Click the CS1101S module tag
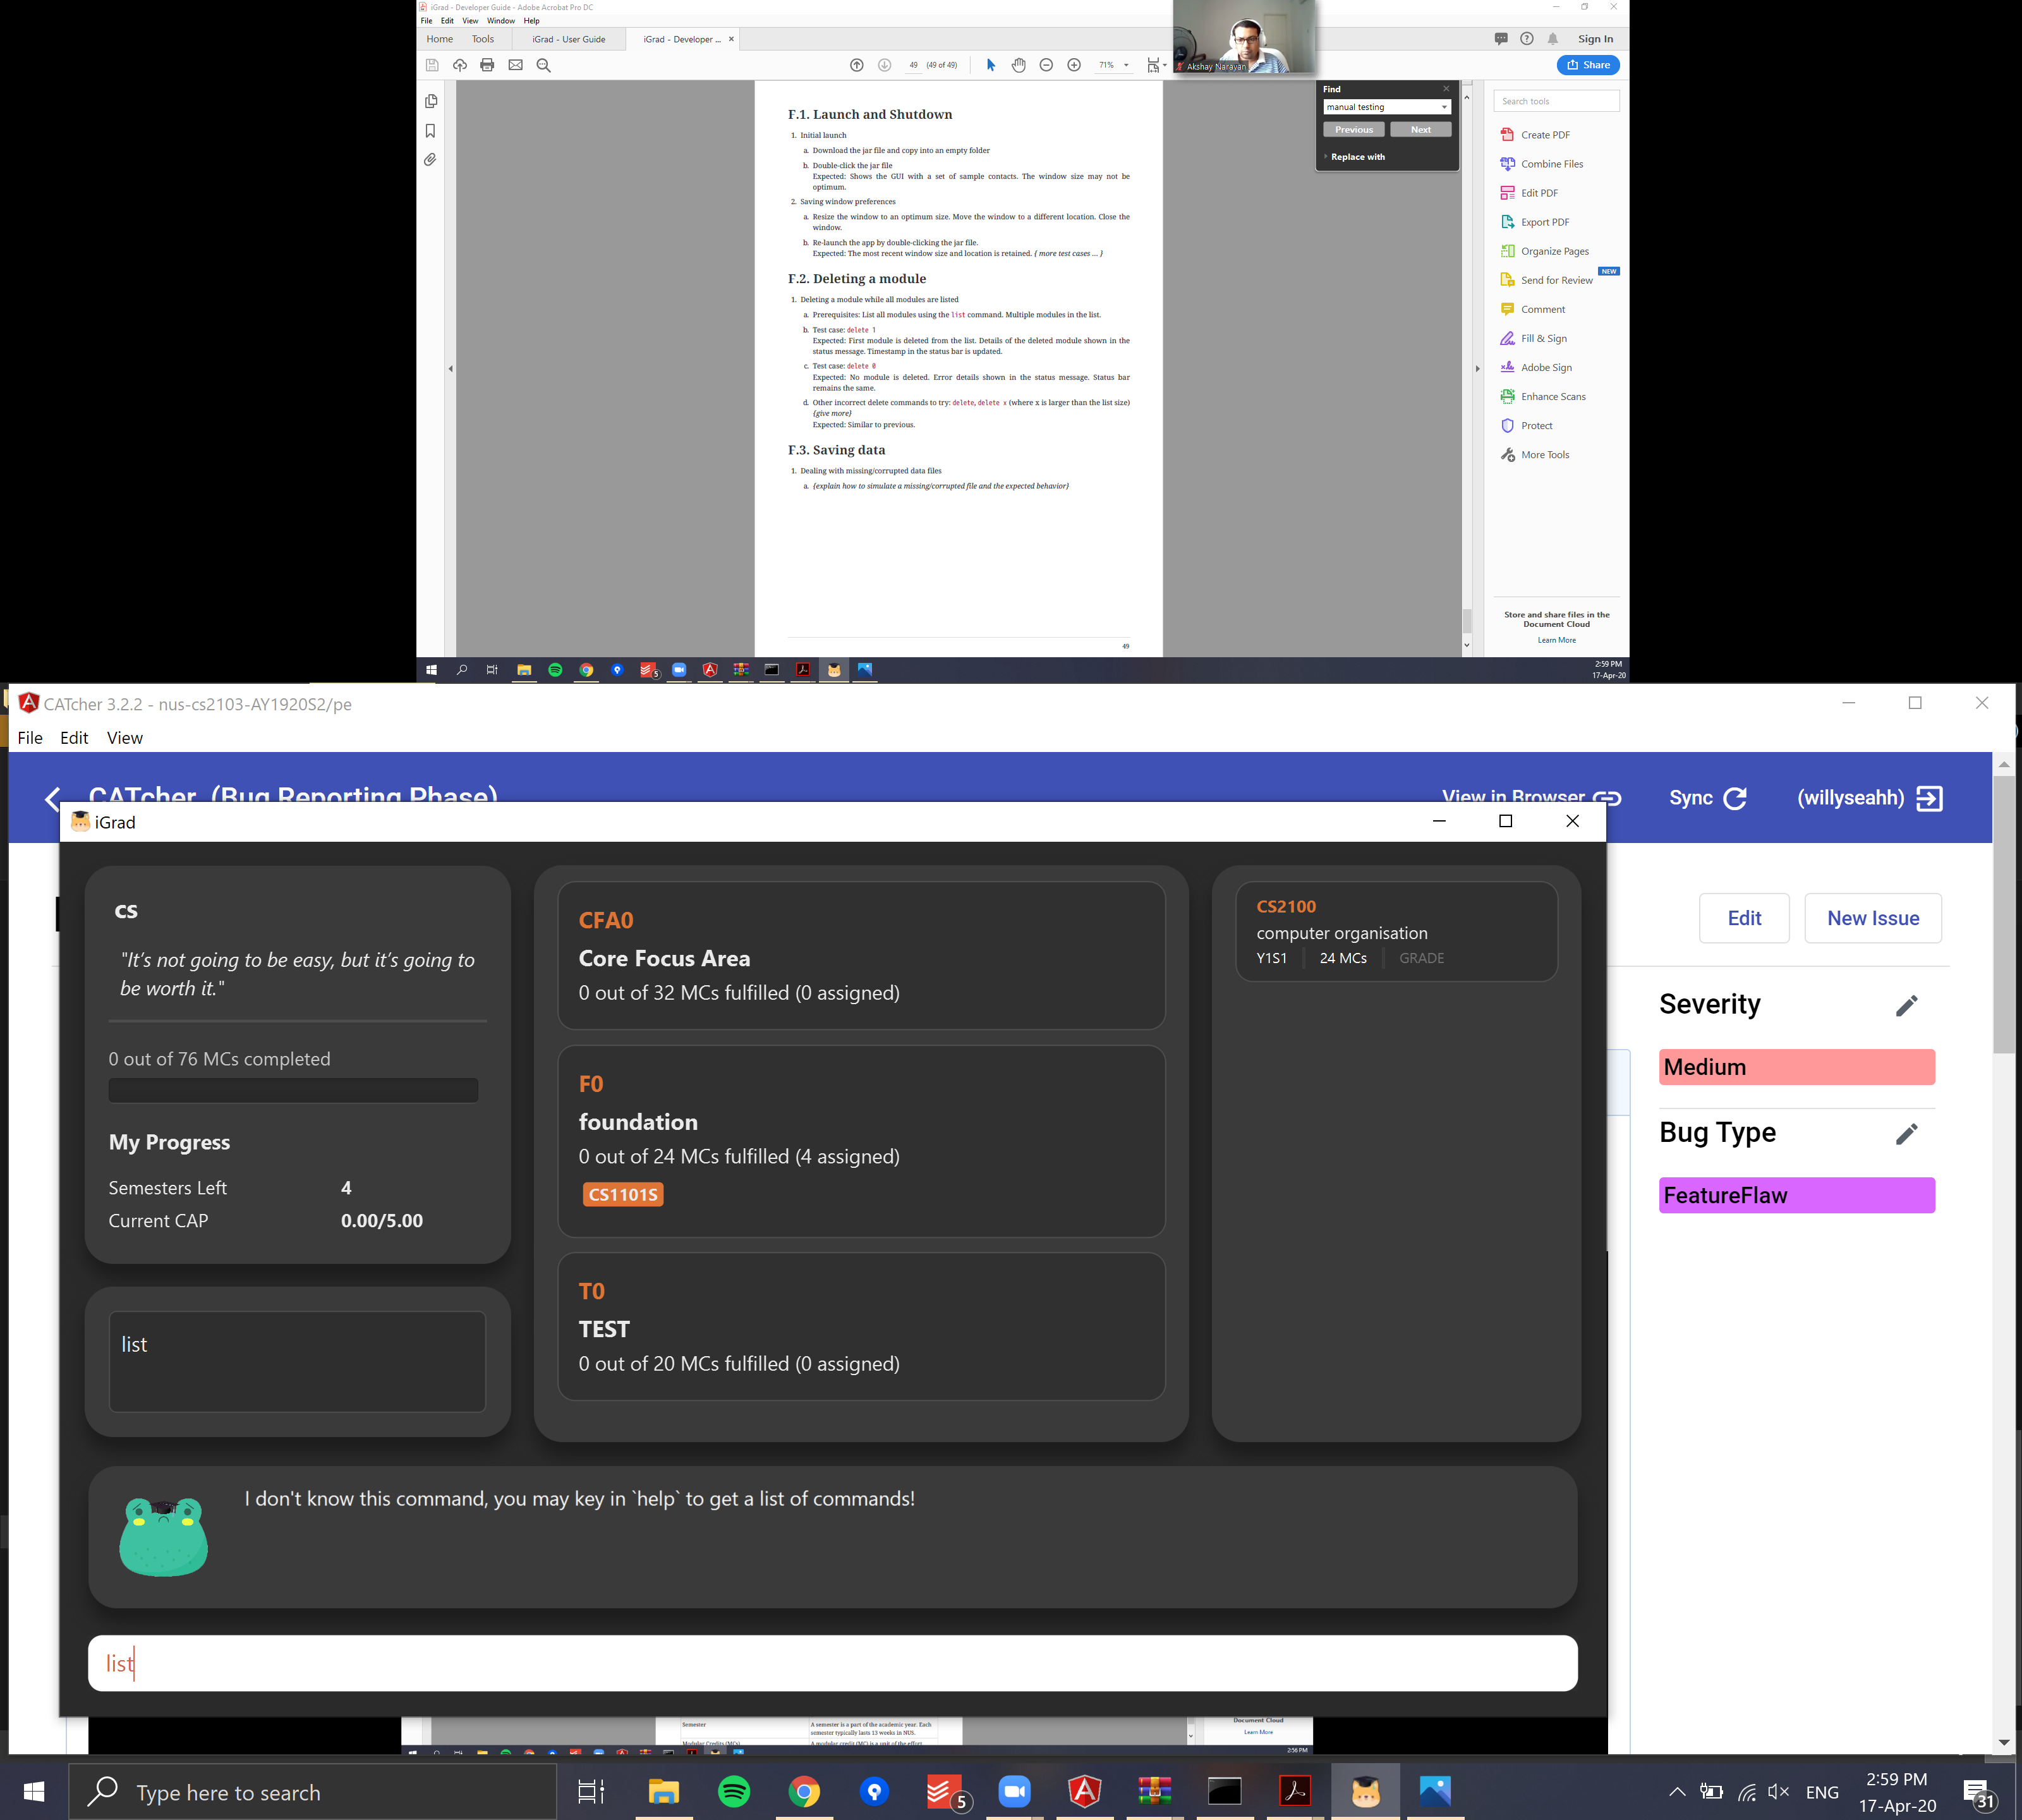The image size is (2022, 1820). click(623, 1194)
